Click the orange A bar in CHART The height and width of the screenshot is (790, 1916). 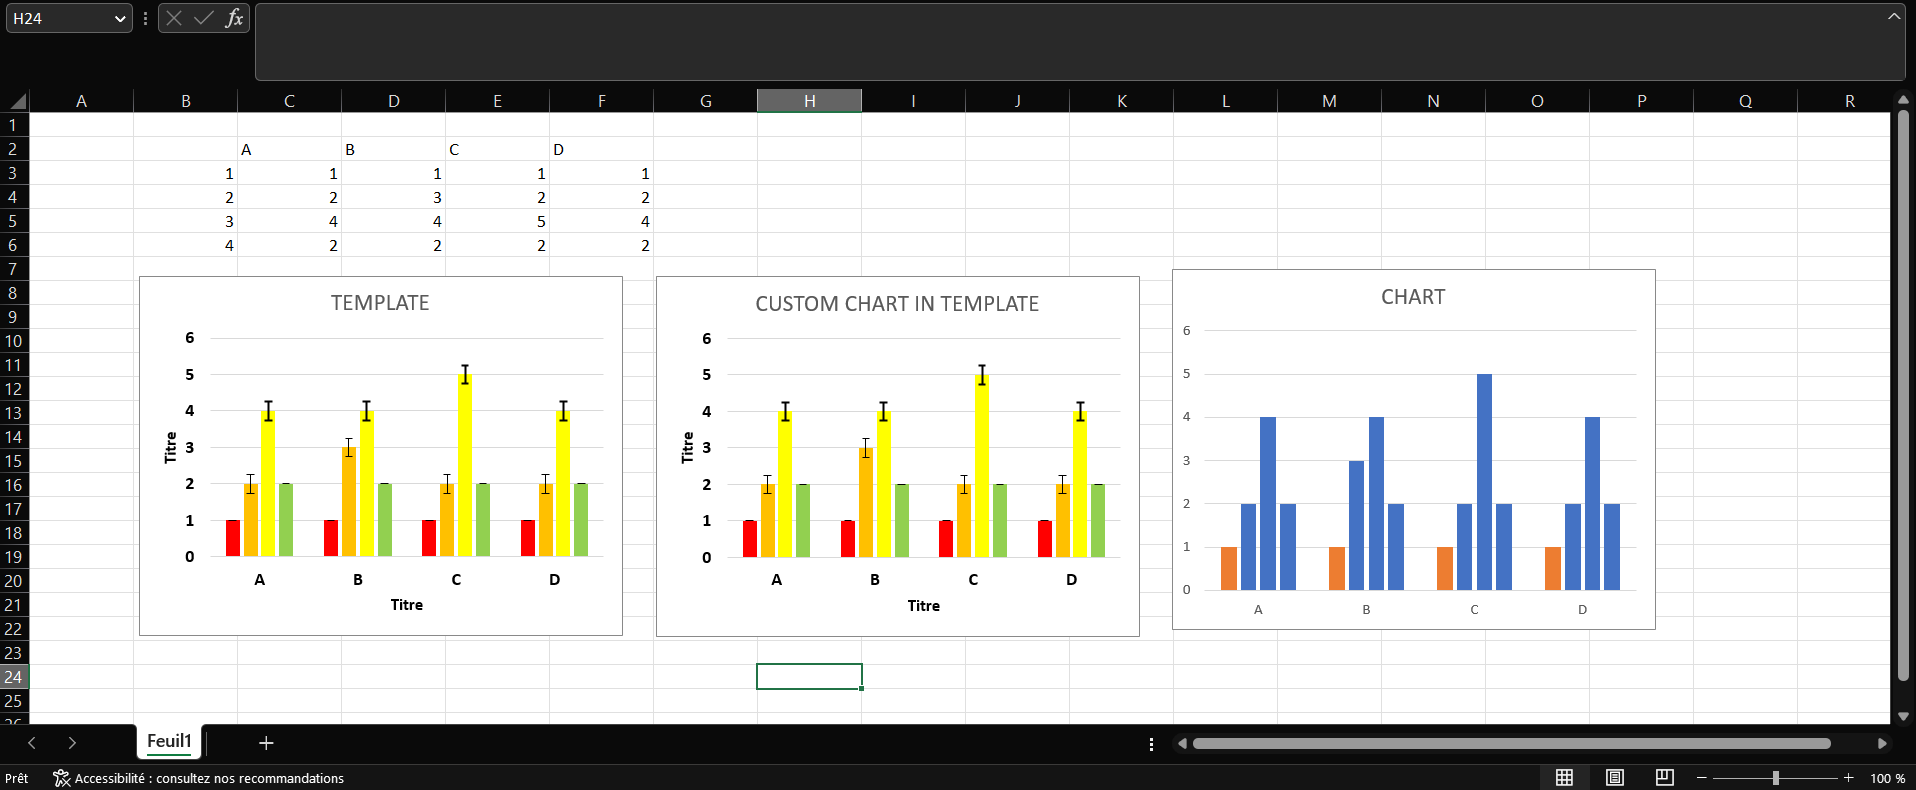click(1229, 568)
